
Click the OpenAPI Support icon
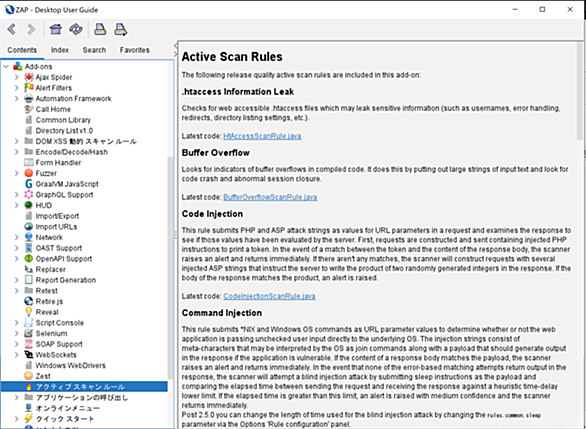[29, 259]
